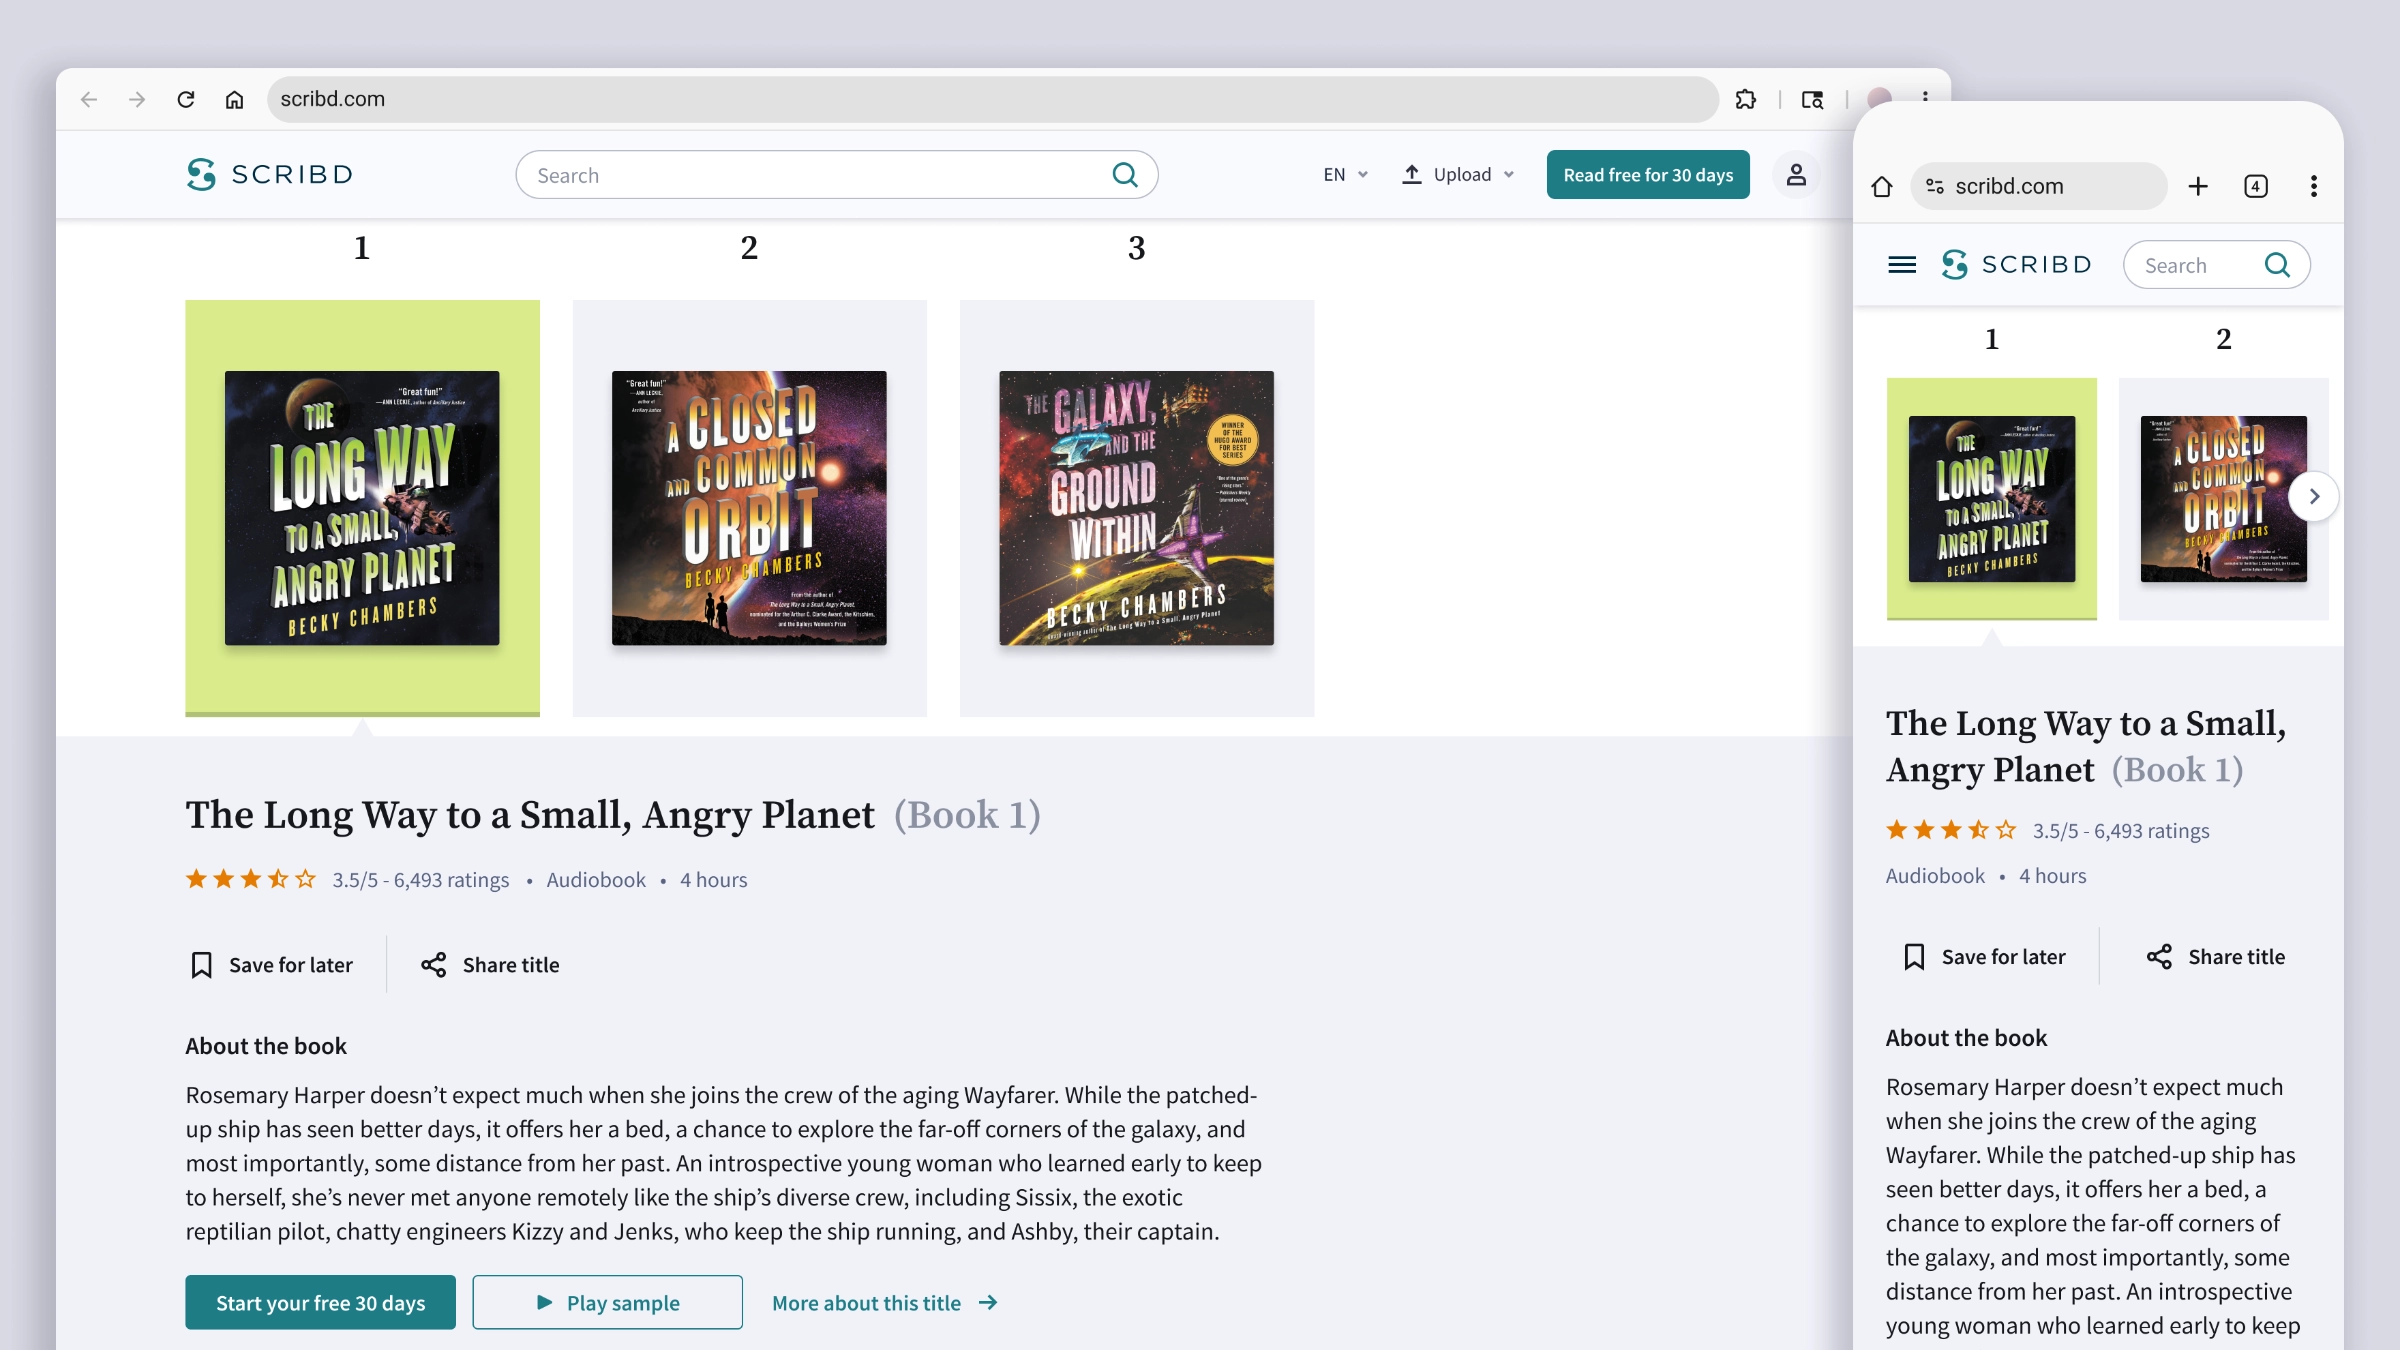Image resolution: width=2400 pixels, height=1350 pixels.
Task: Click the Play sample button
Action: [x=607, y=1302]
